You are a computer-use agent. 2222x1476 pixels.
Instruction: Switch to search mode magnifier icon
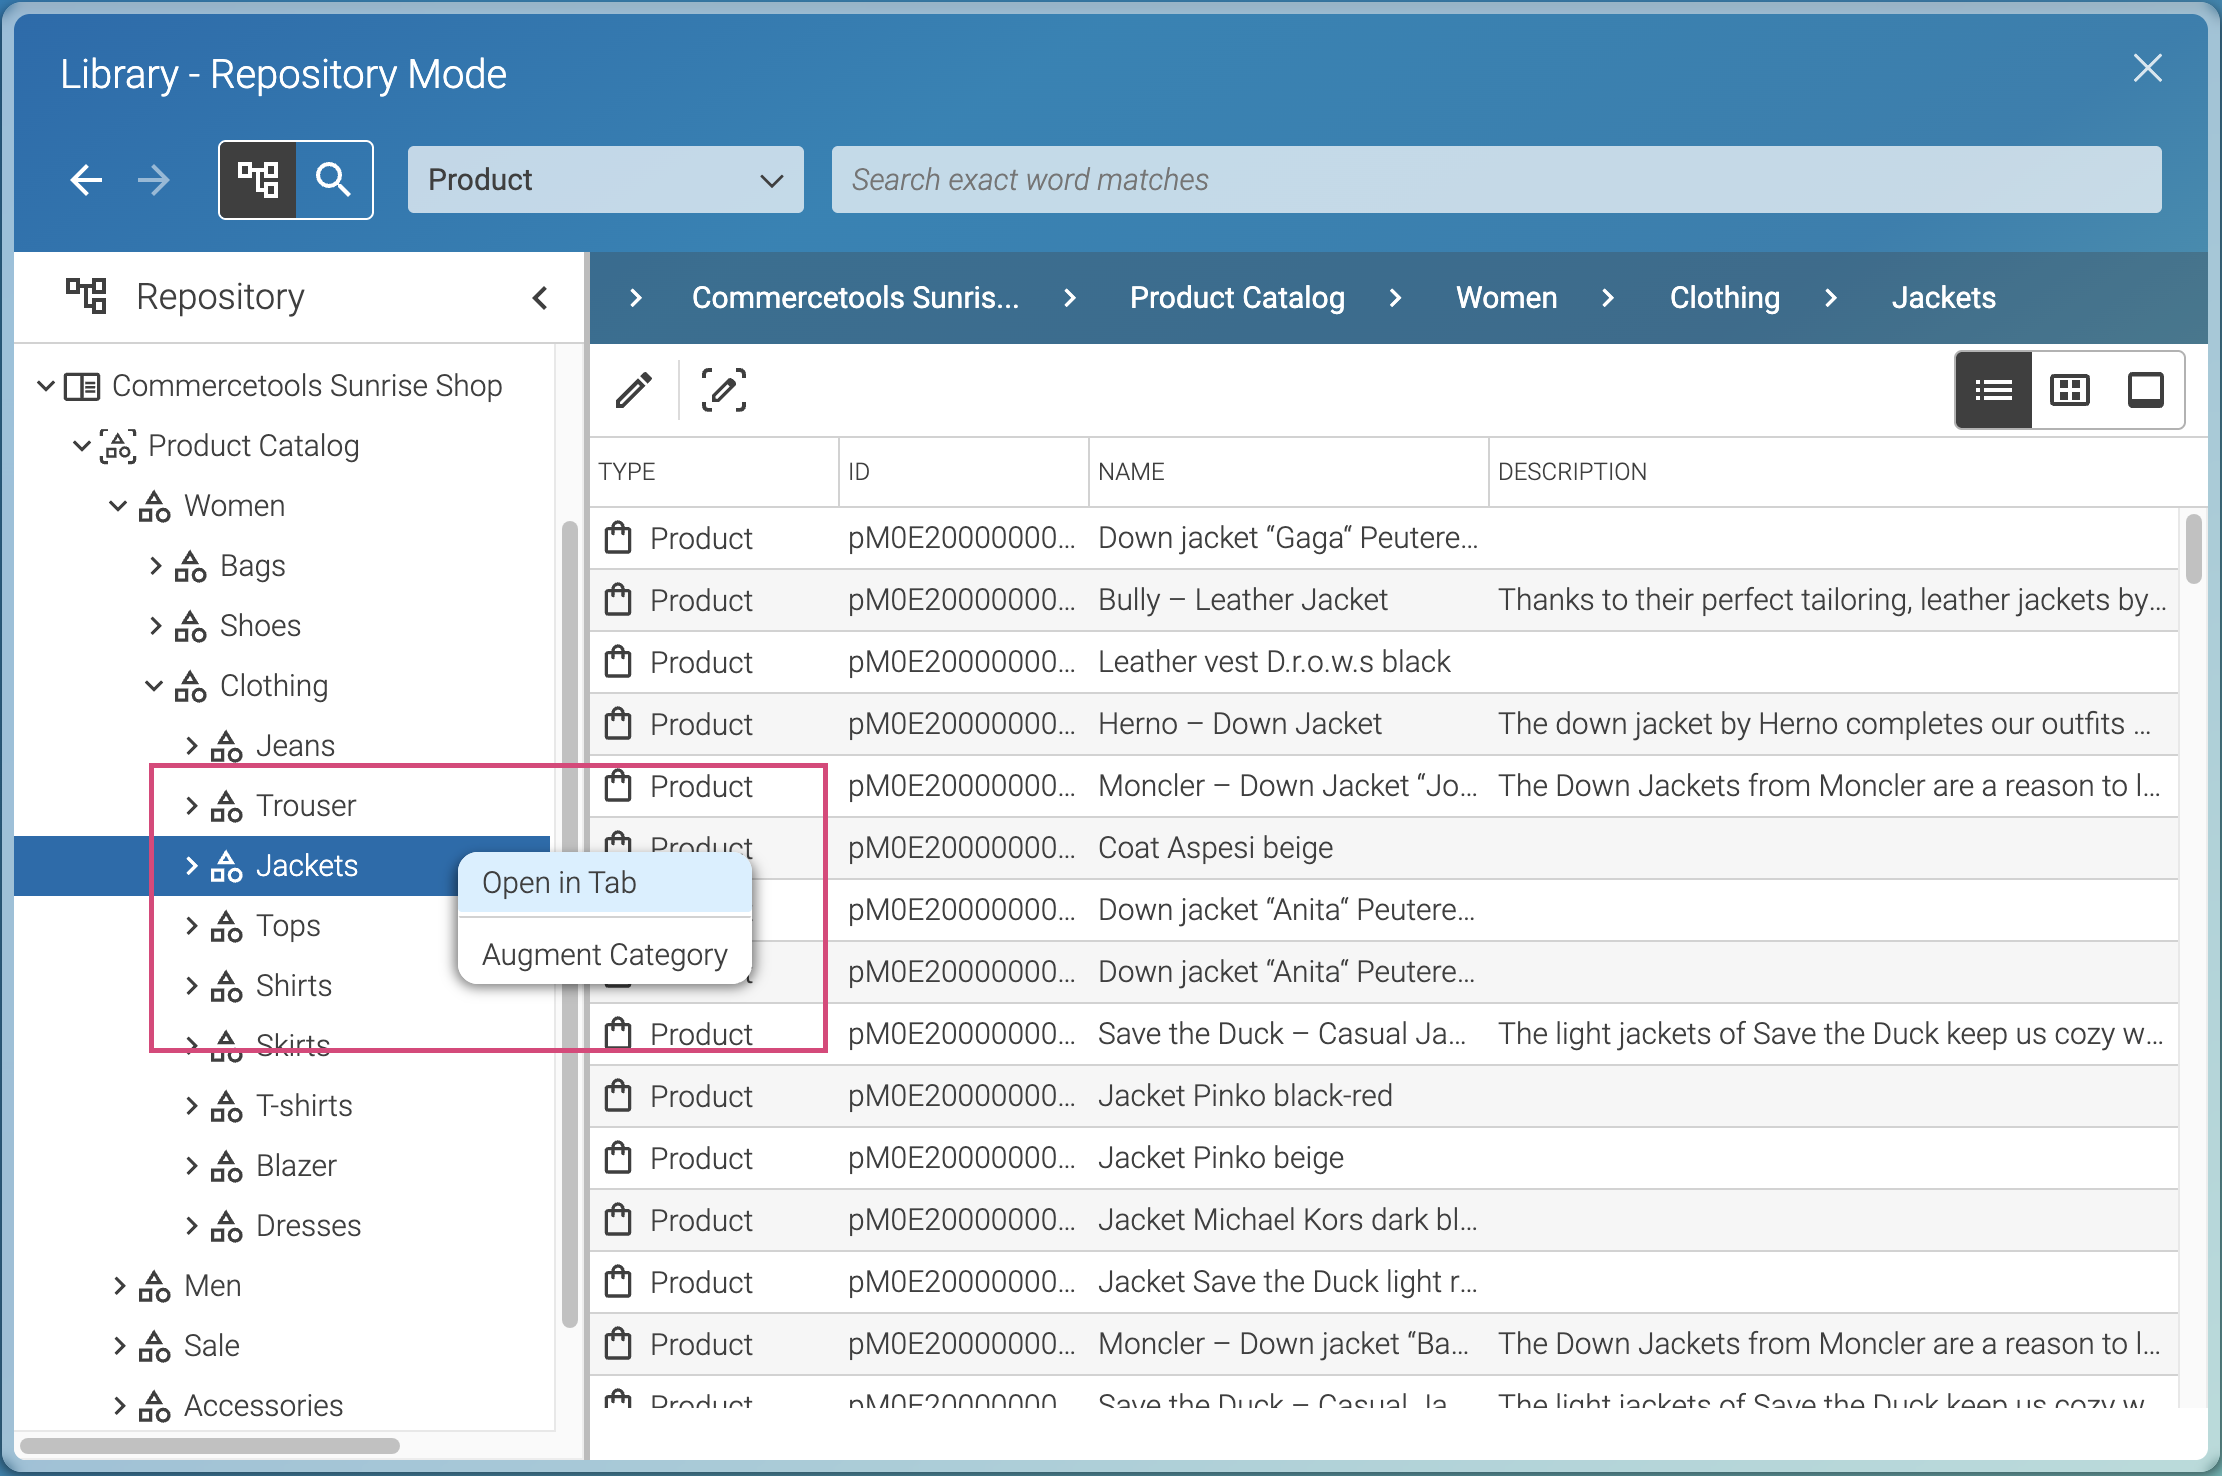coord(333,180)
